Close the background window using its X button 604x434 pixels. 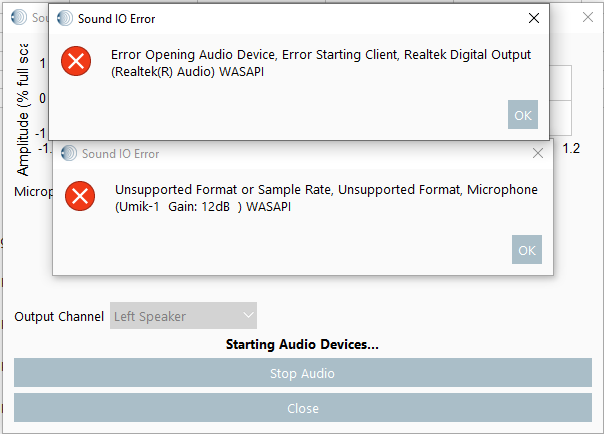(x=588, y=18)
